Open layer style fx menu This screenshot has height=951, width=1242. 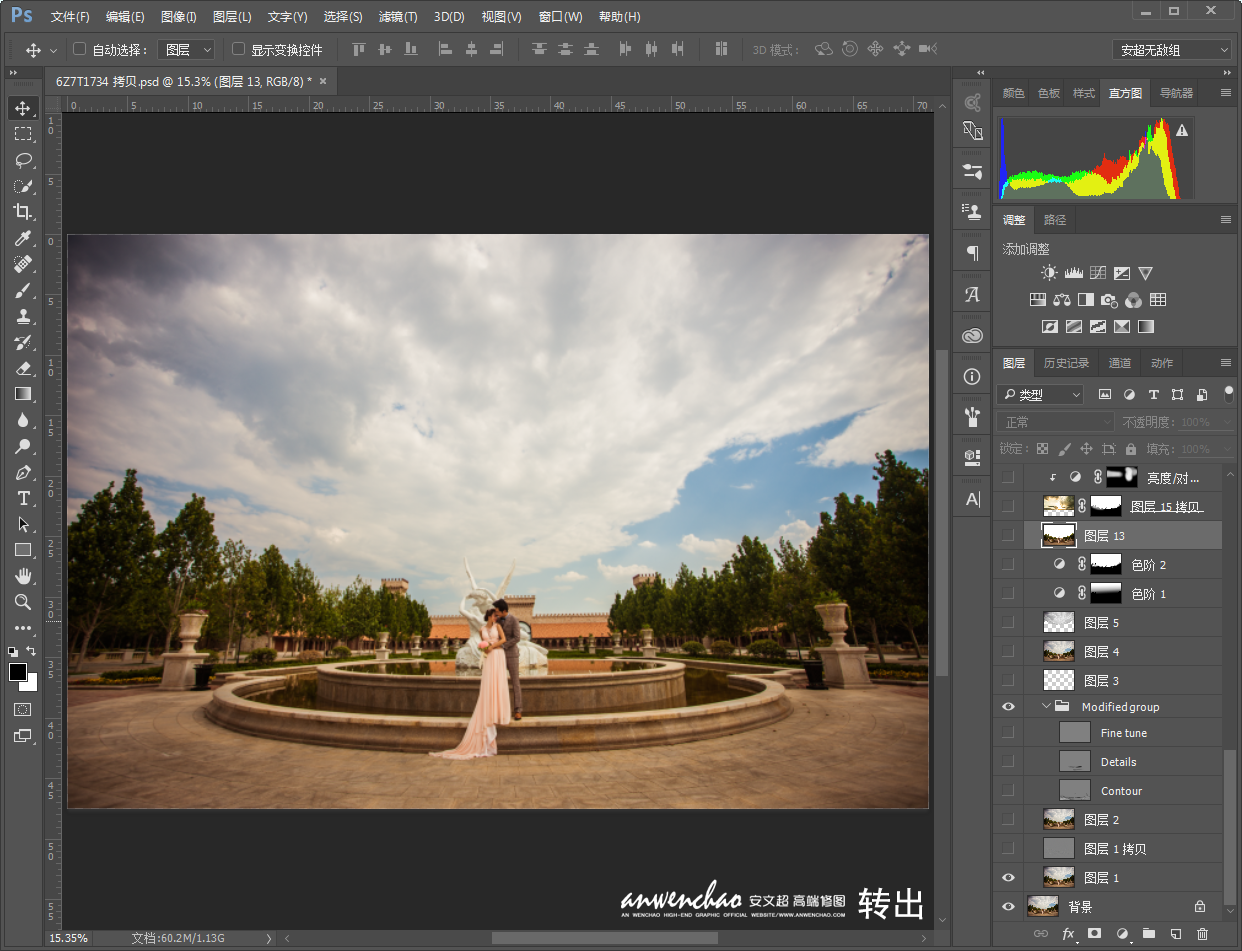(1068, 934)
